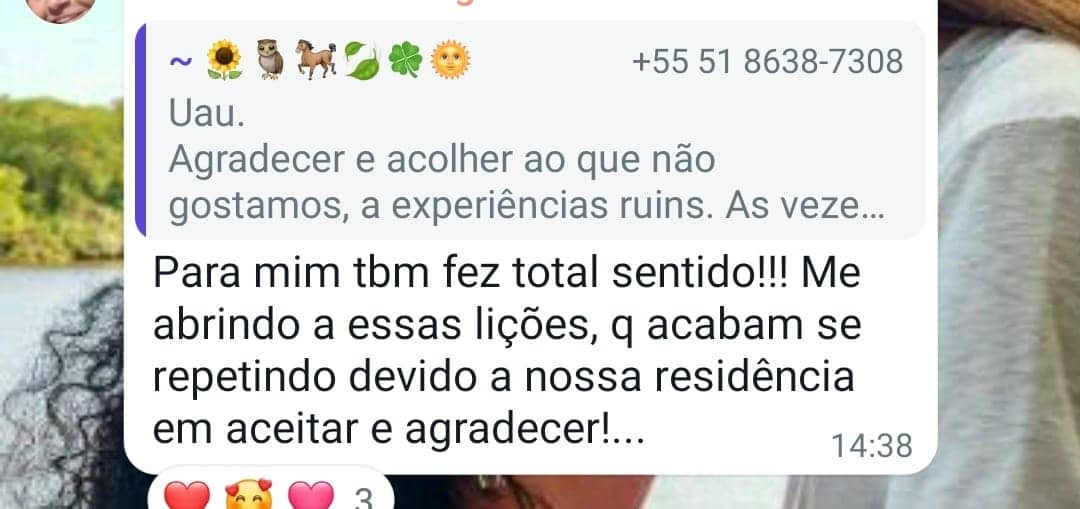View the reaction count of 3
This screenshot has height=509, width=1080.
(363, 498)
